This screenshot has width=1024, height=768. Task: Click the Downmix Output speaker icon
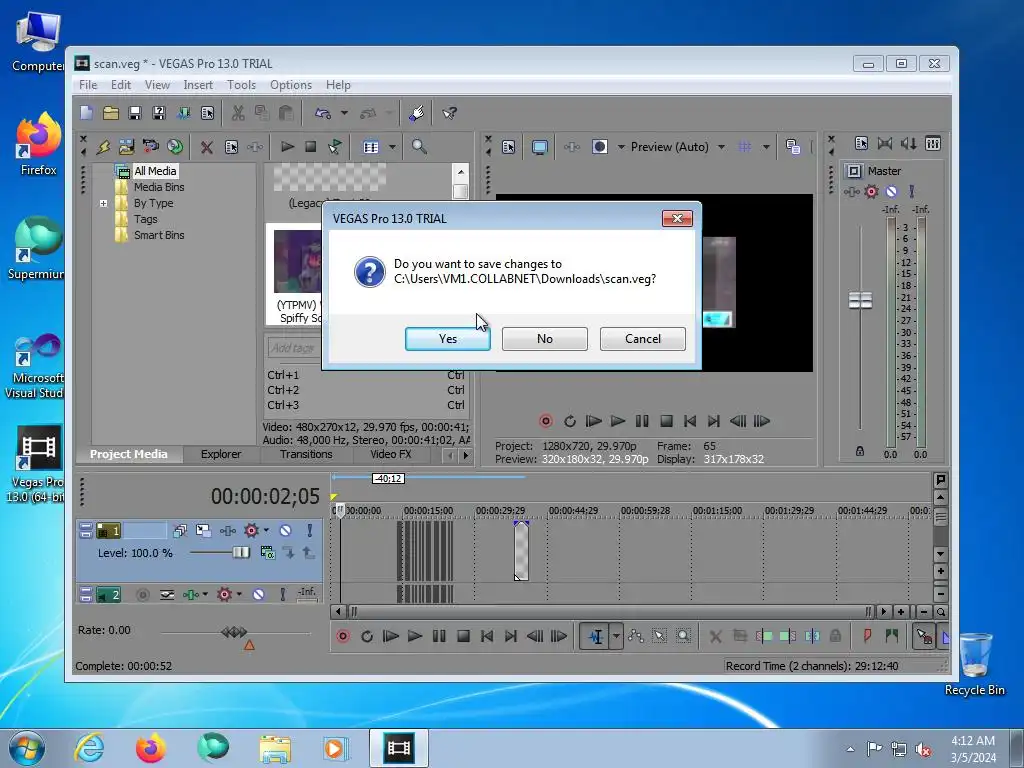[x=908, y=144]
